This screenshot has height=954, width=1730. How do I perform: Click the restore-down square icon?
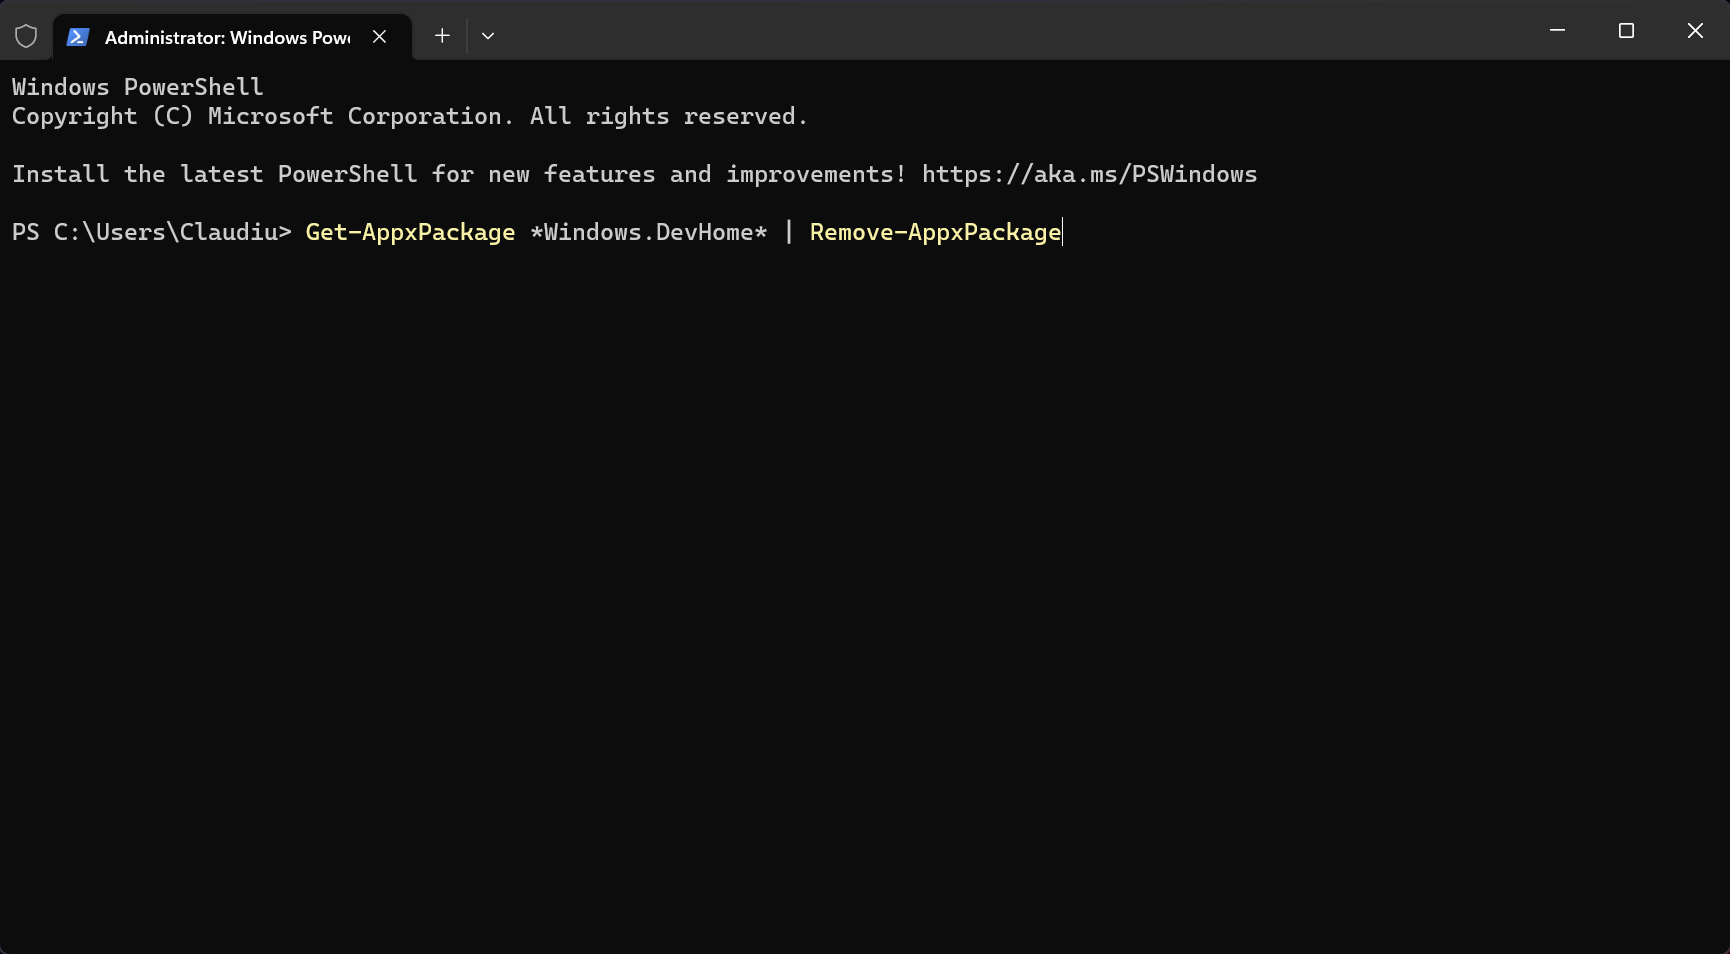(1626, 31)
